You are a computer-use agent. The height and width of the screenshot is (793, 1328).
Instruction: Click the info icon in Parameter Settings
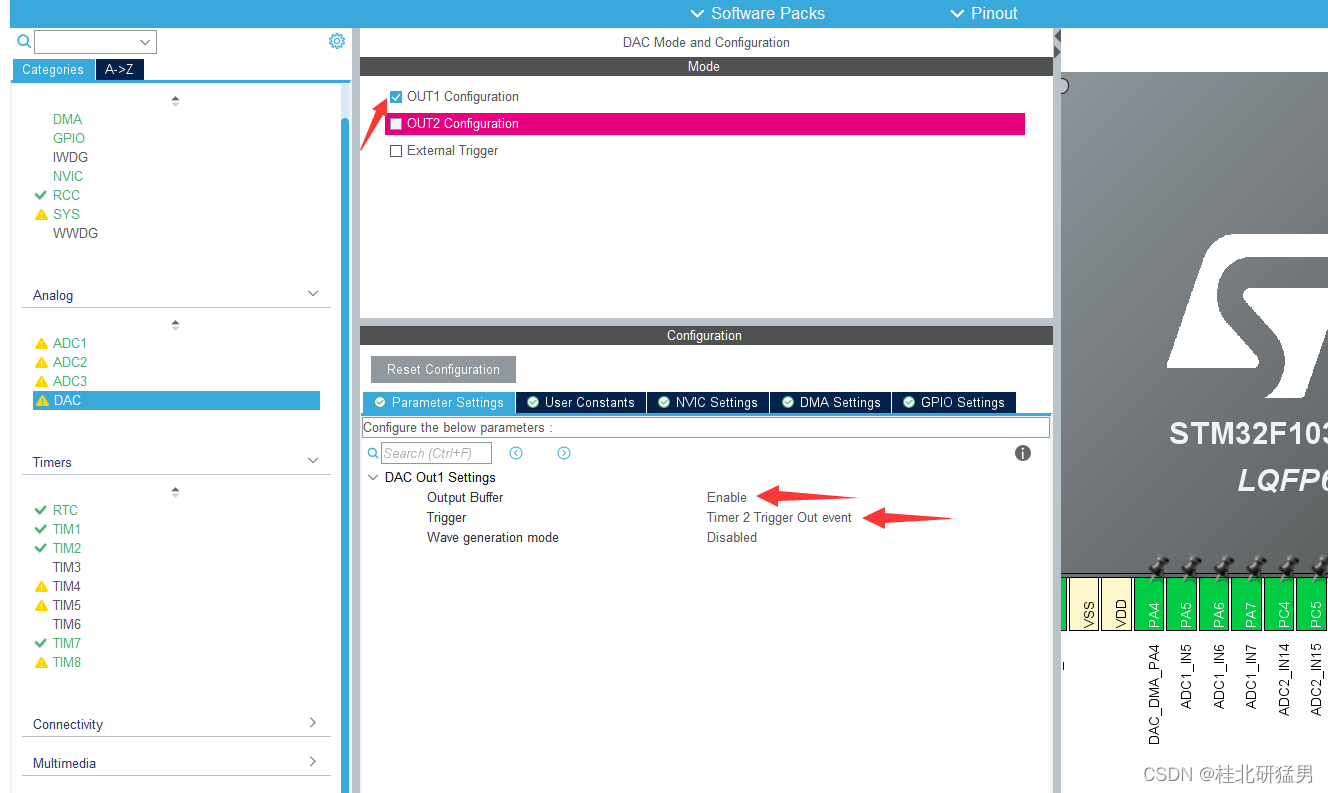[x=1023, y=453]
